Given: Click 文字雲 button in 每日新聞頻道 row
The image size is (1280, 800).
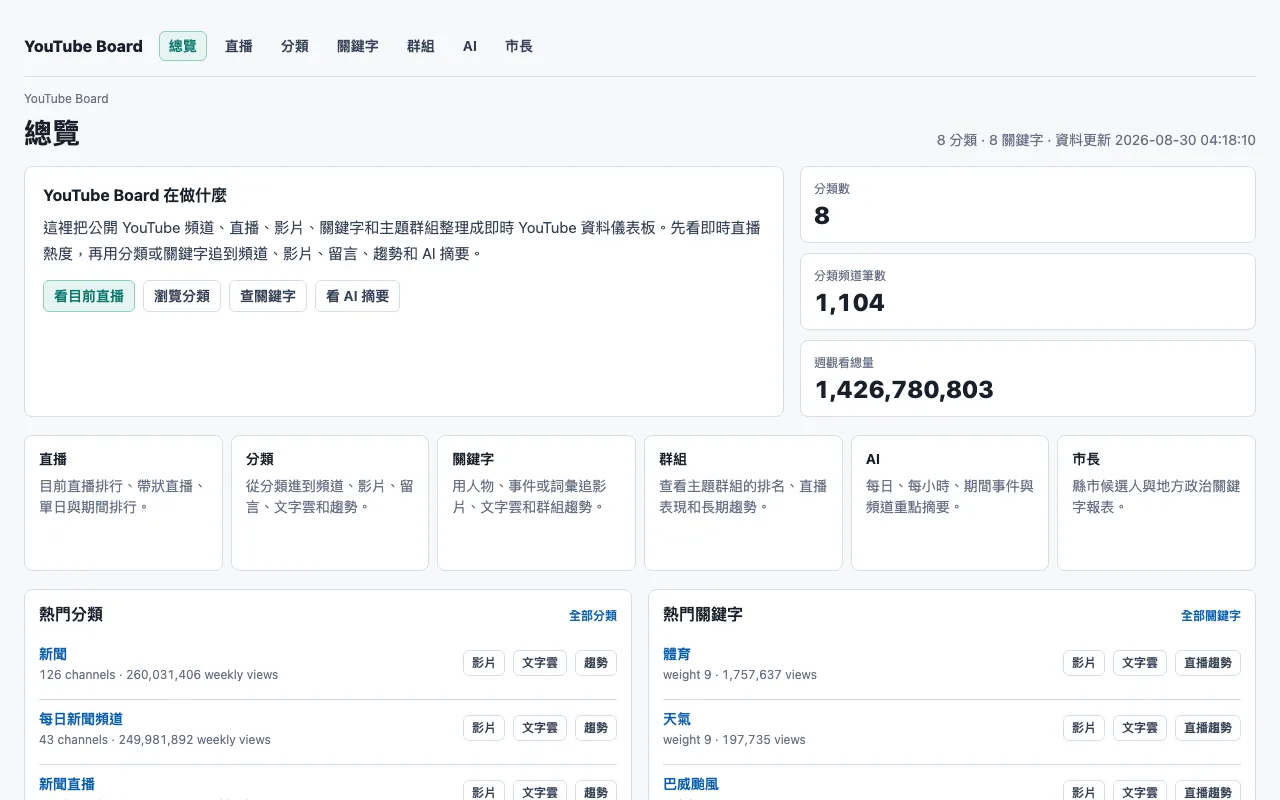Looking at the screenshot, I should tap(540, 728).
